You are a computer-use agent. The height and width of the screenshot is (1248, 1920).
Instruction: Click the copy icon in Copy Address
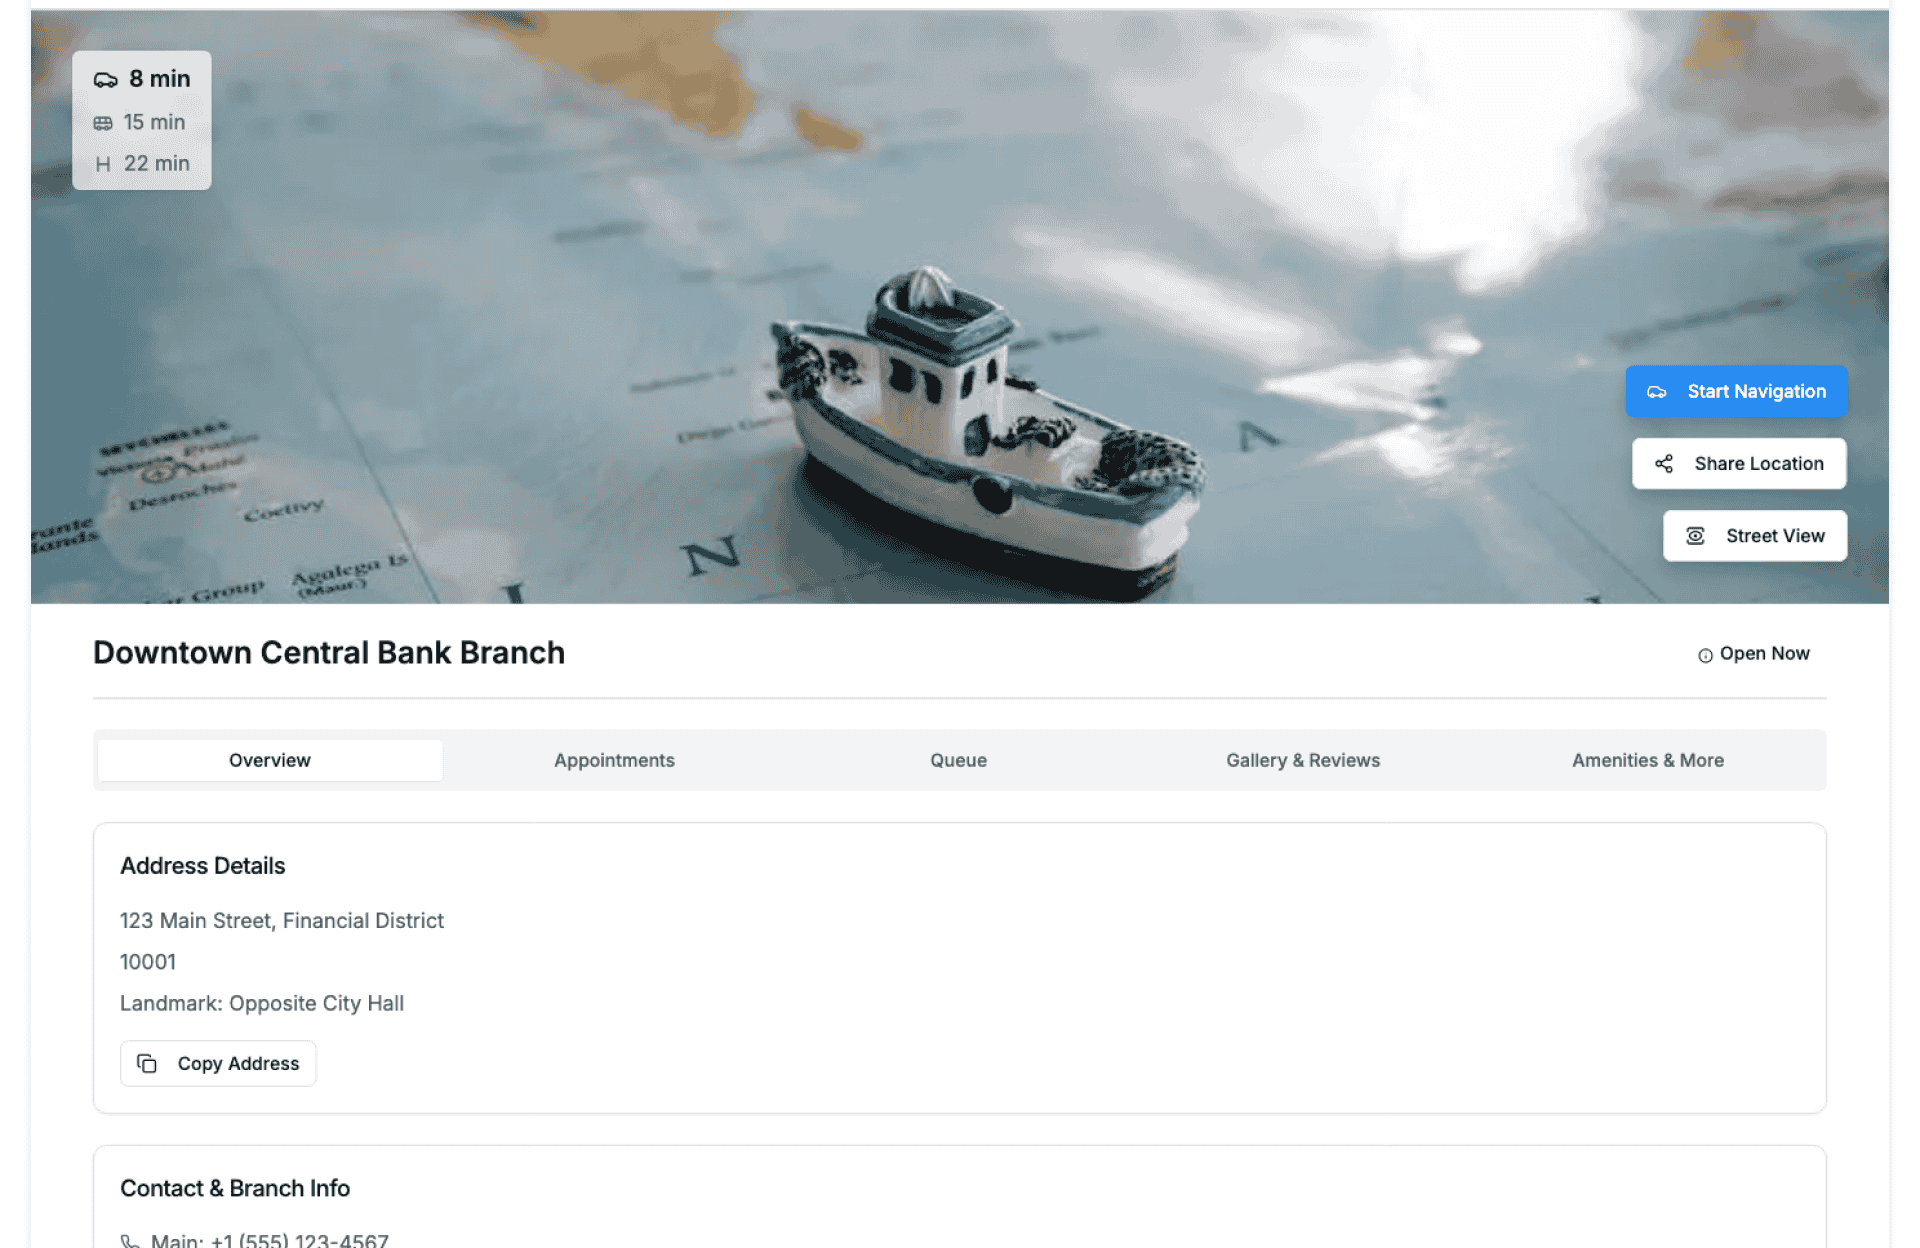click(x=147, y=1063)
